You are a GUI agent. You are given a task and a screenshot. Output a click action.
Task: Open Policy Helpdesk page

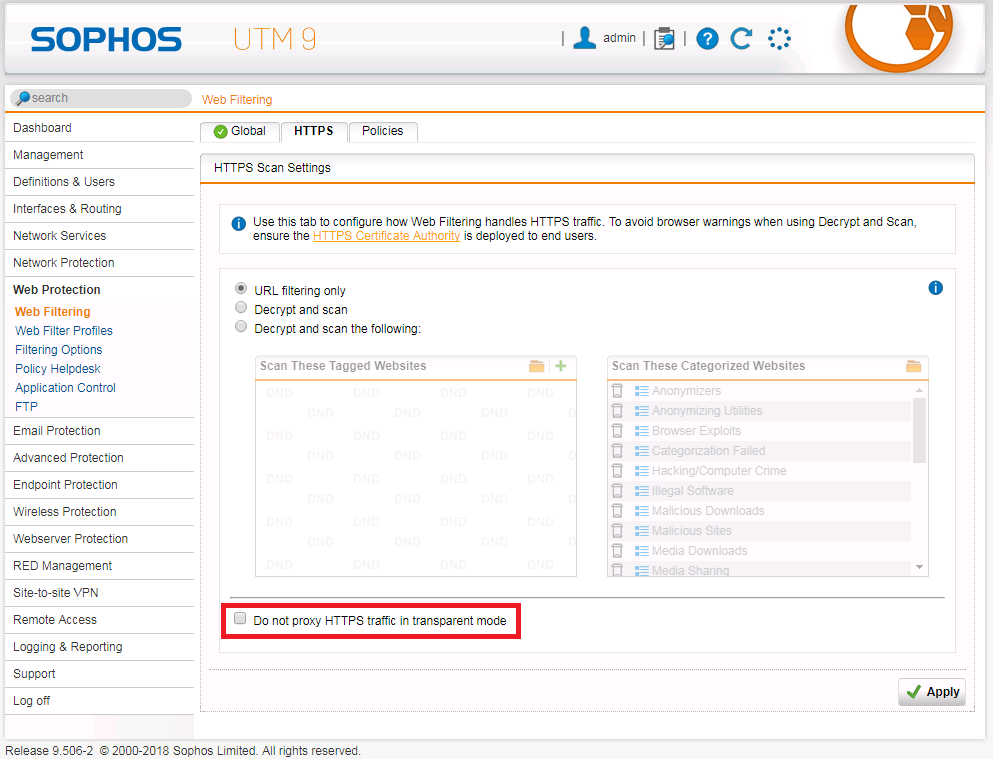(x=58, y=369)
